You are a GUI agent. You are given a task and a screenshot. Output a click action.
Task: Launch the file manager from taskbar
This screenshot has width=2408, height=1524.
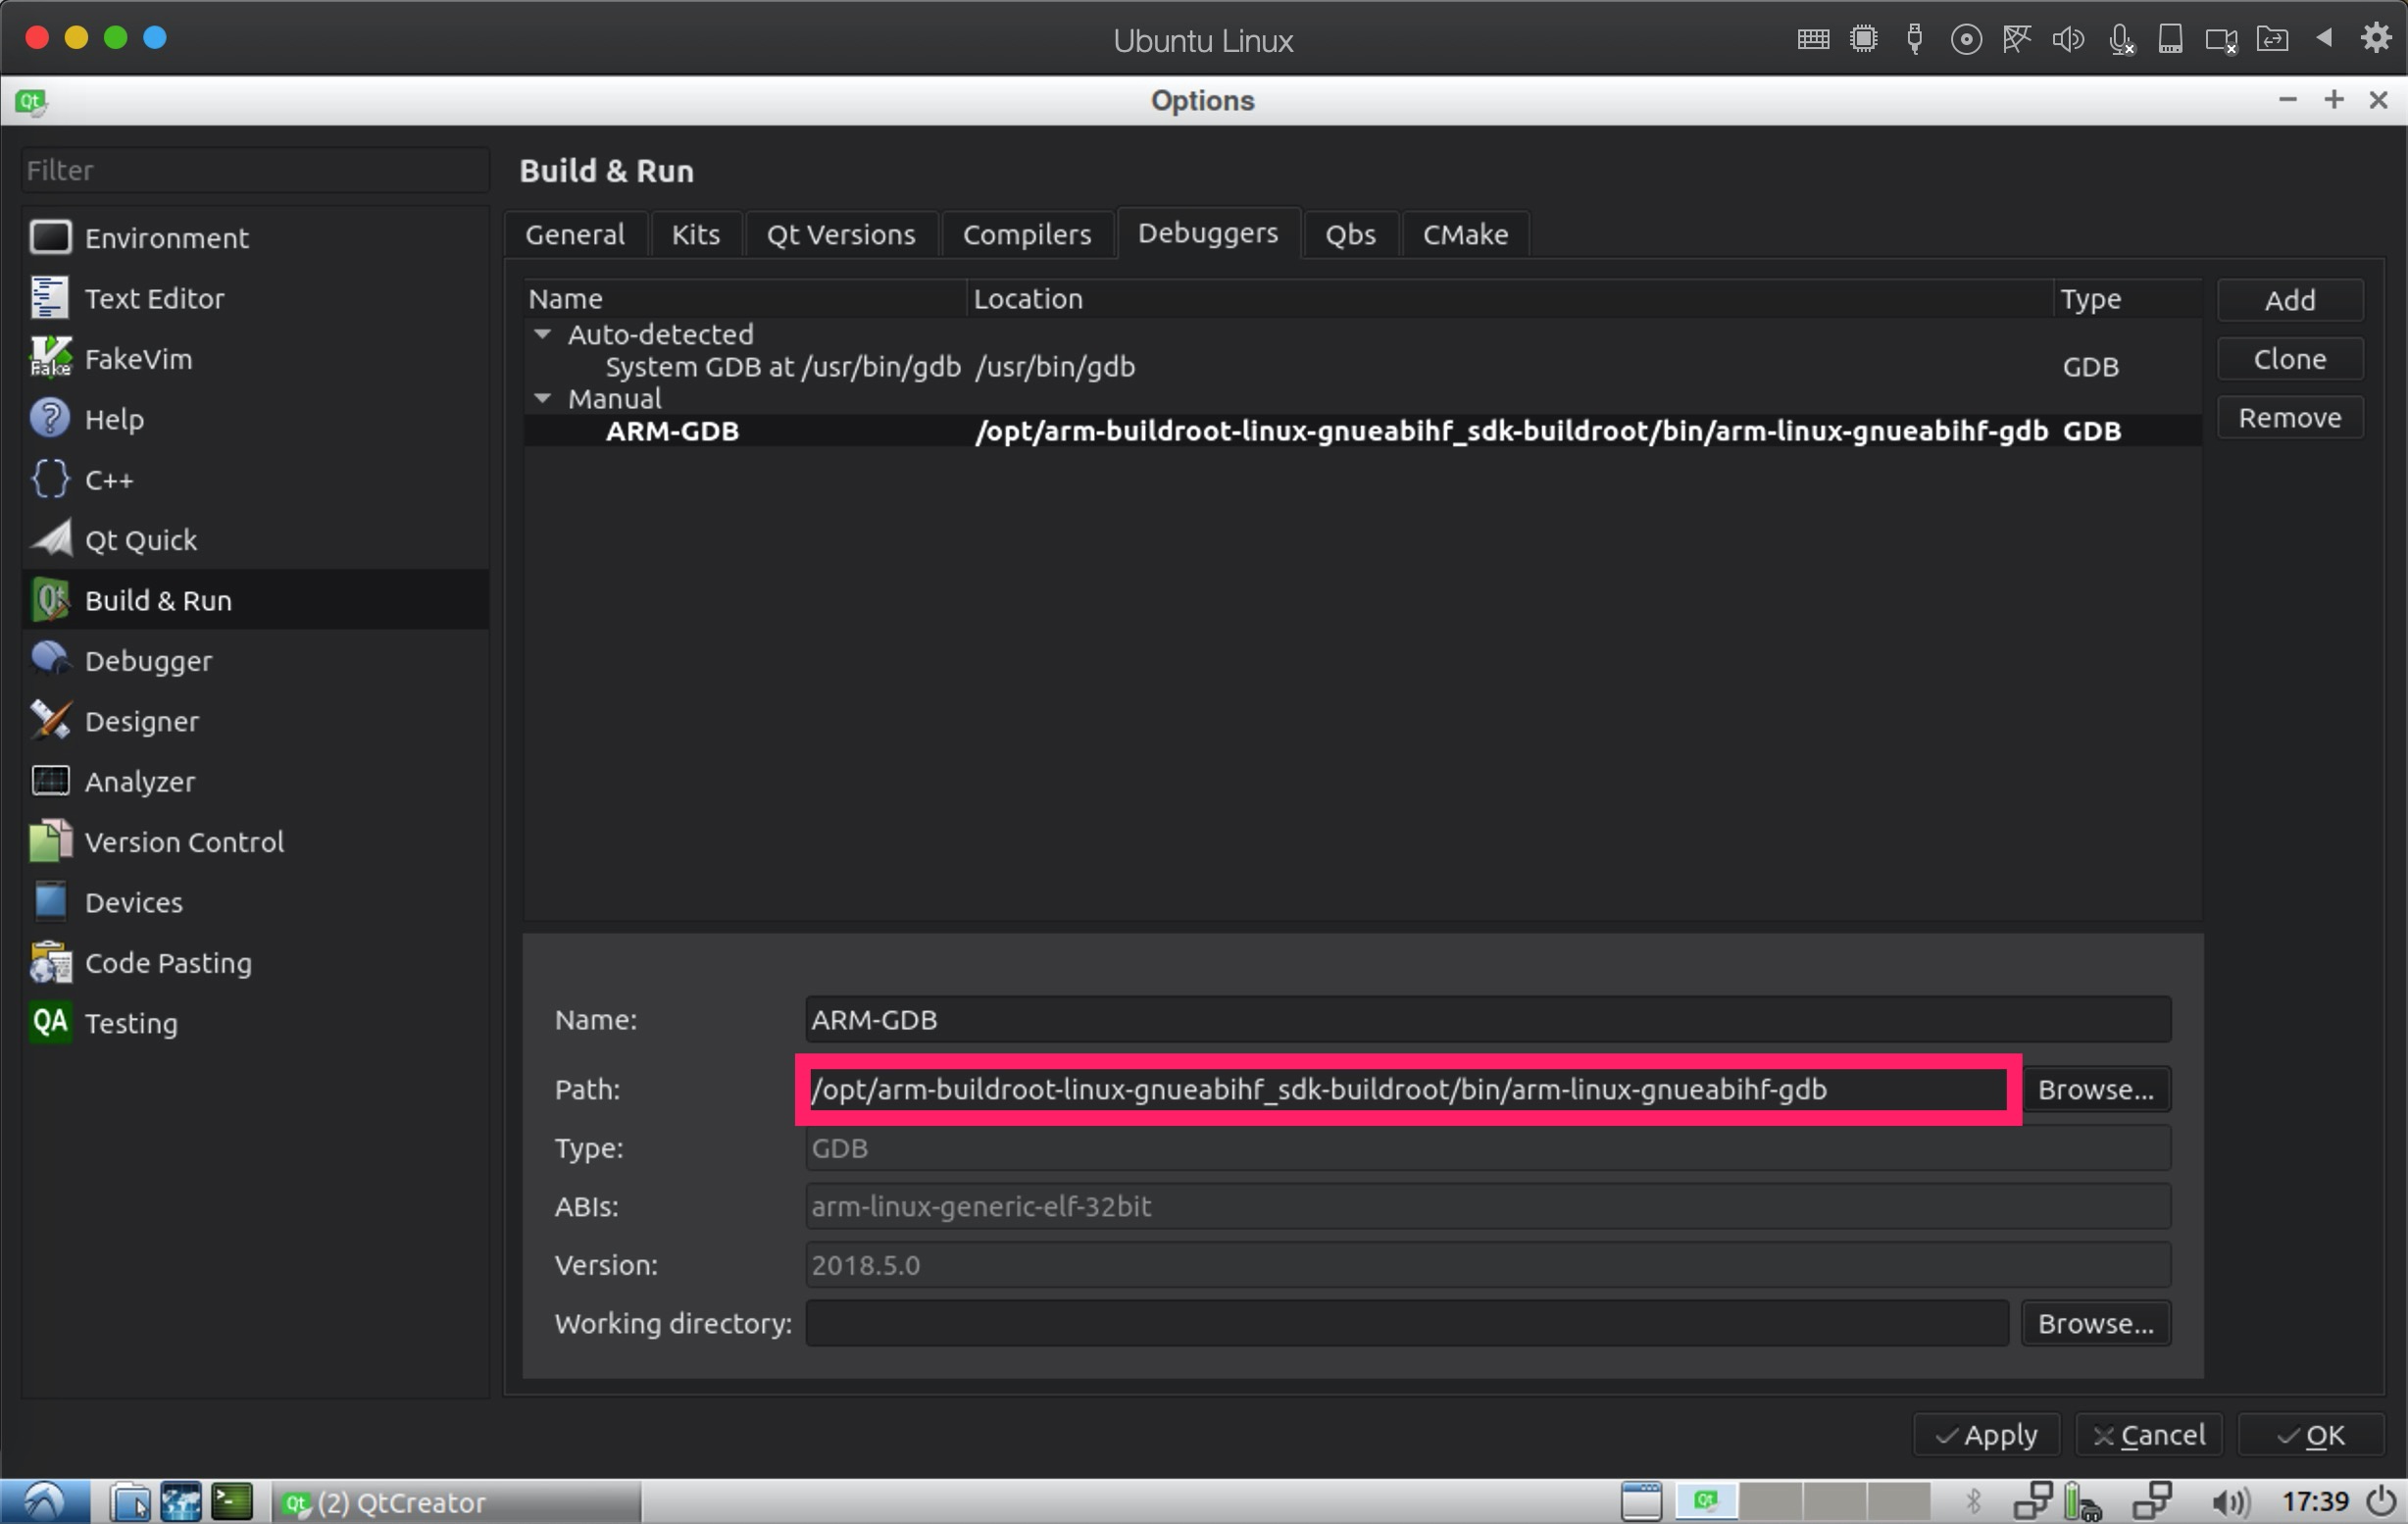[129, 1501]
